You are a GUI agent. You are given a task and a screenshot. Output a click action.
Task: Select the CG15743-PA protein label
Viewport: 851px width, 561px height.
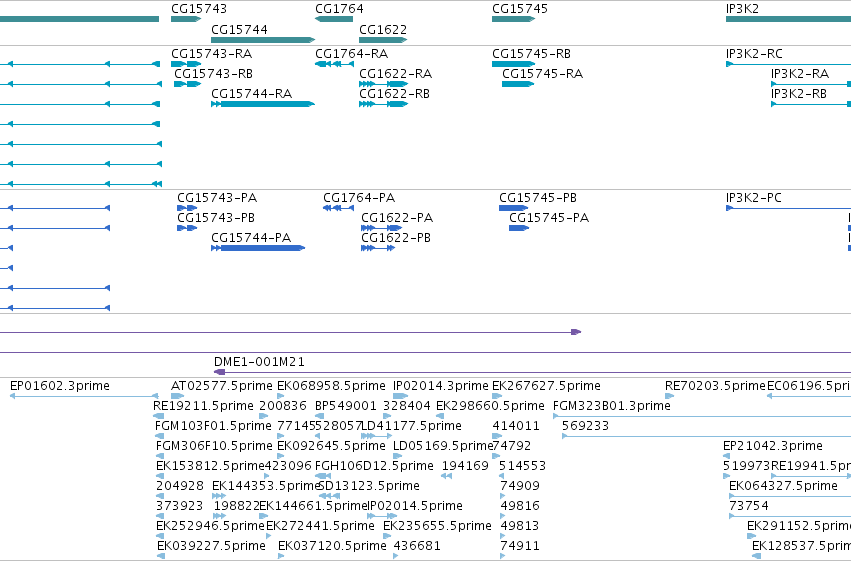tap(217, 197)
